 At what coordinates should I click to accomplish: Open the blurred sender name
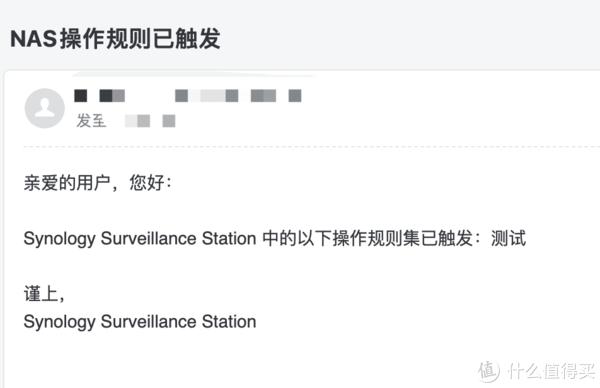(x=99, y=96)
